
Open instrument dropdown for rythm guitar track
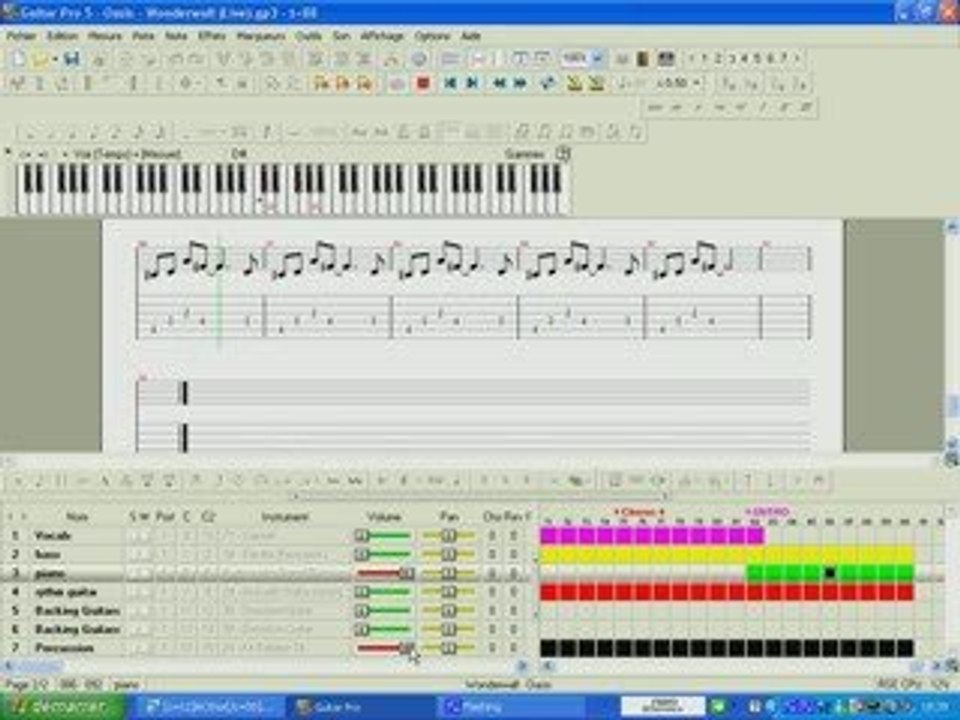click(285, 592)
